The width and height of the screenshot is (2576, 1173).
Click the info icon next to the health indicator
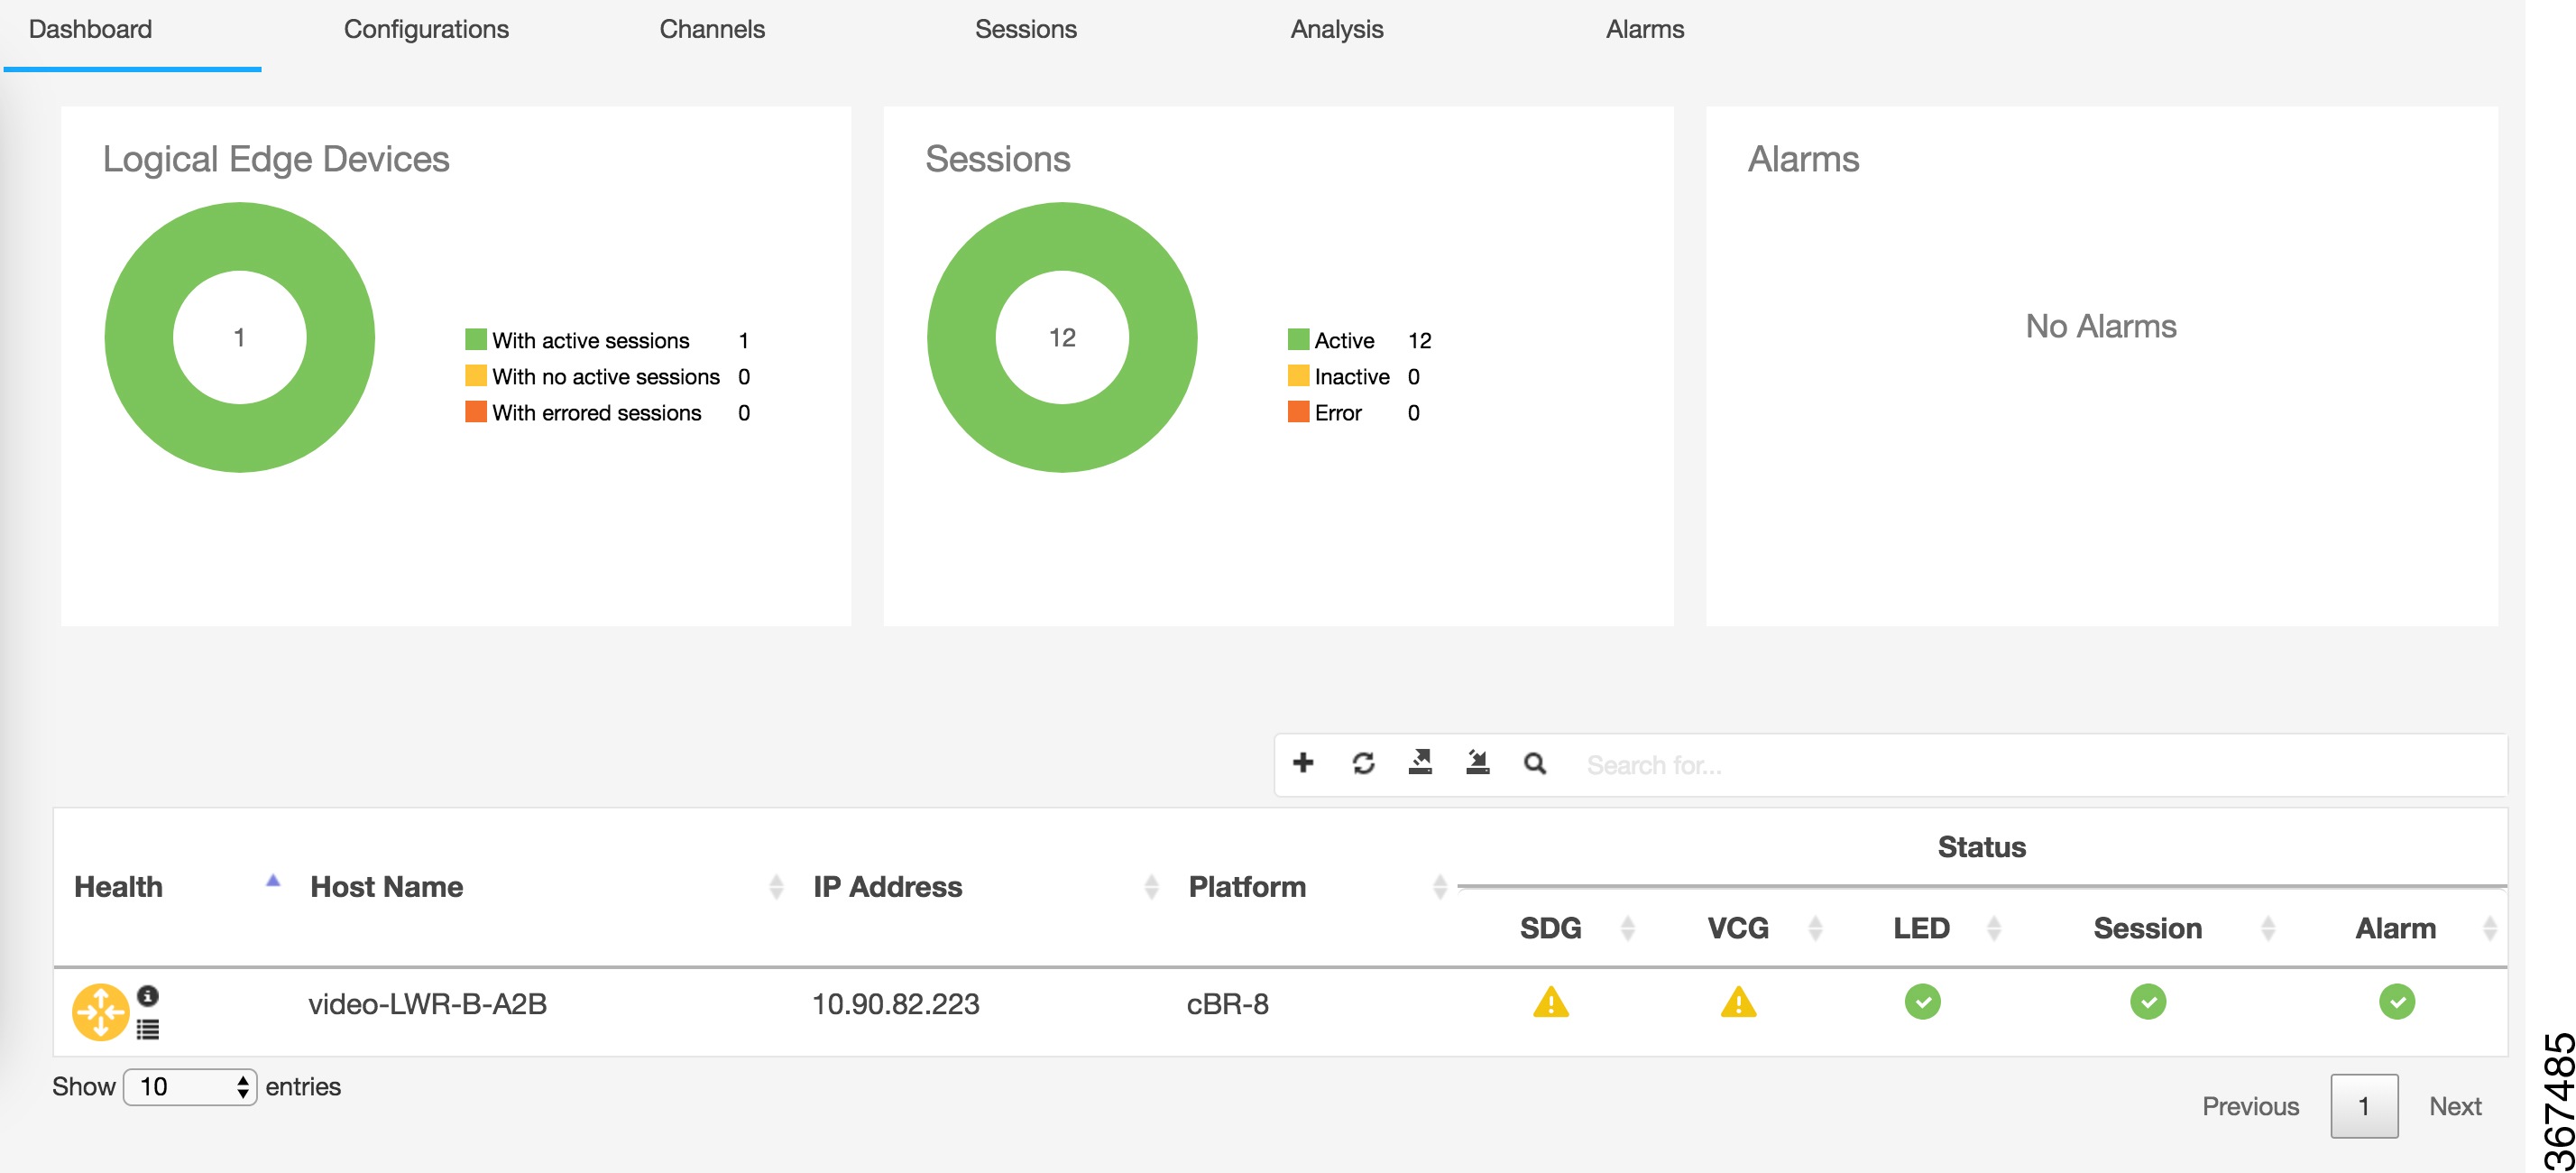[x=148, y=994]
